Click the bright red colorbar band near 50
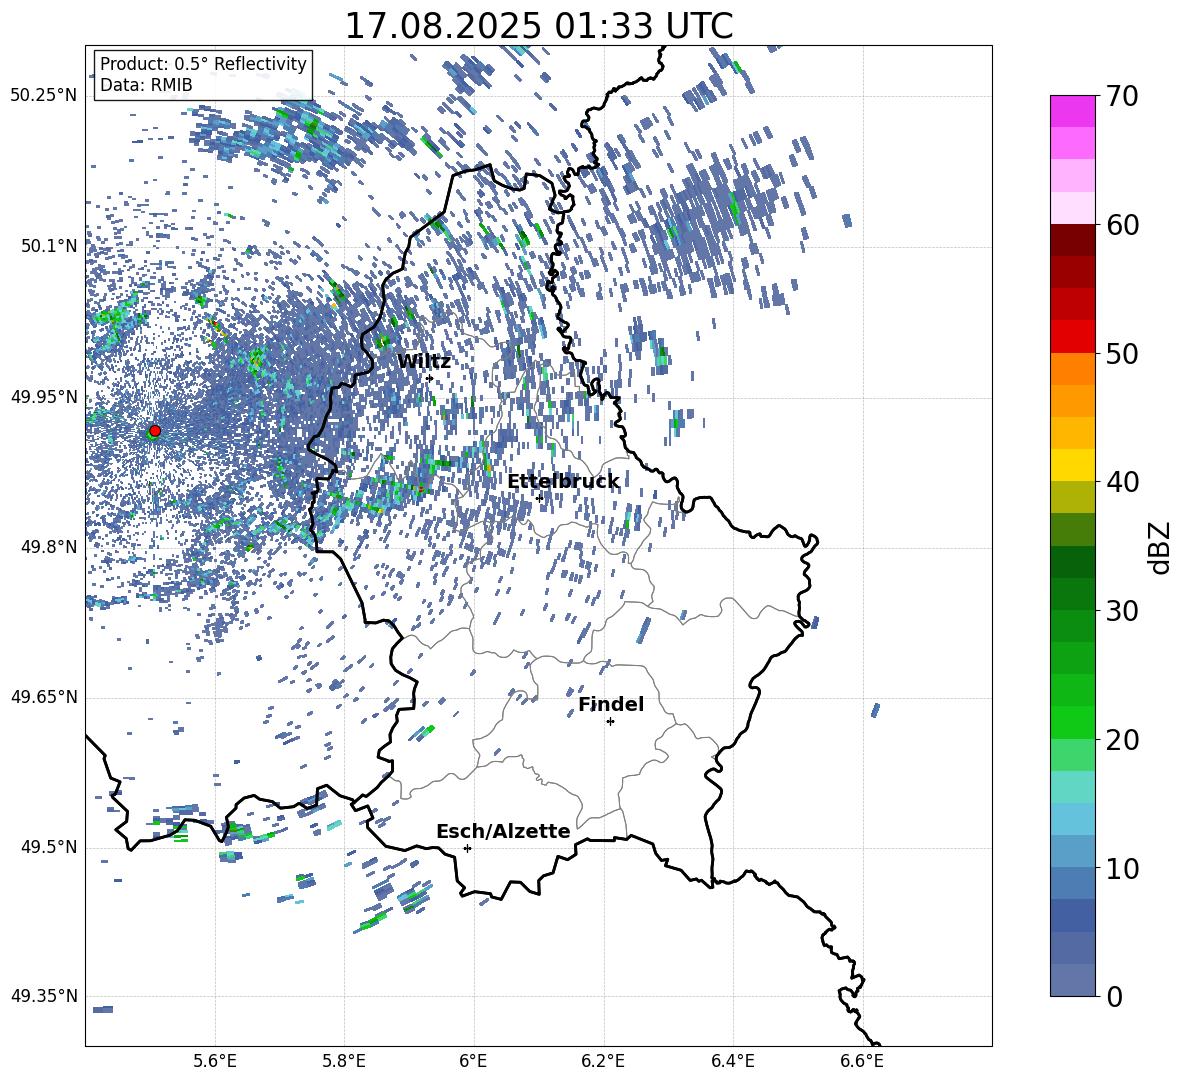This screenshot has width=1184, height=1081. pos(1072,337)
